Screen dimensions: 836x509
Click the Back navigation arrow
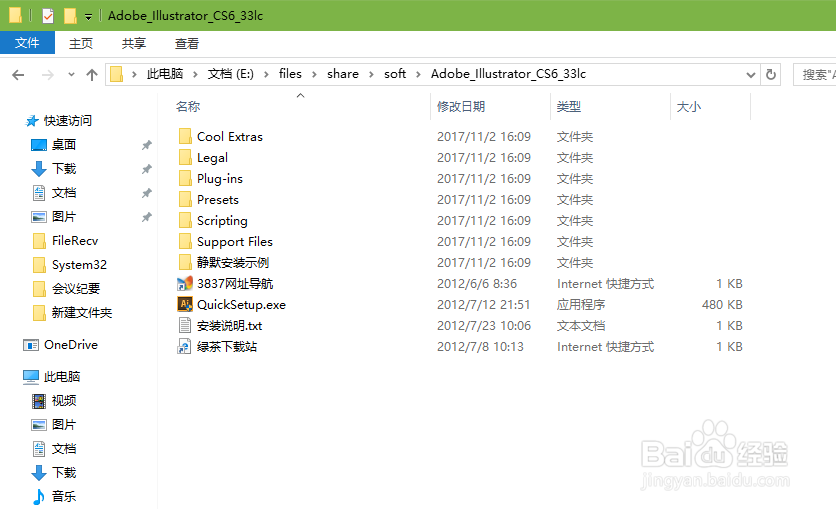point(18,75)
